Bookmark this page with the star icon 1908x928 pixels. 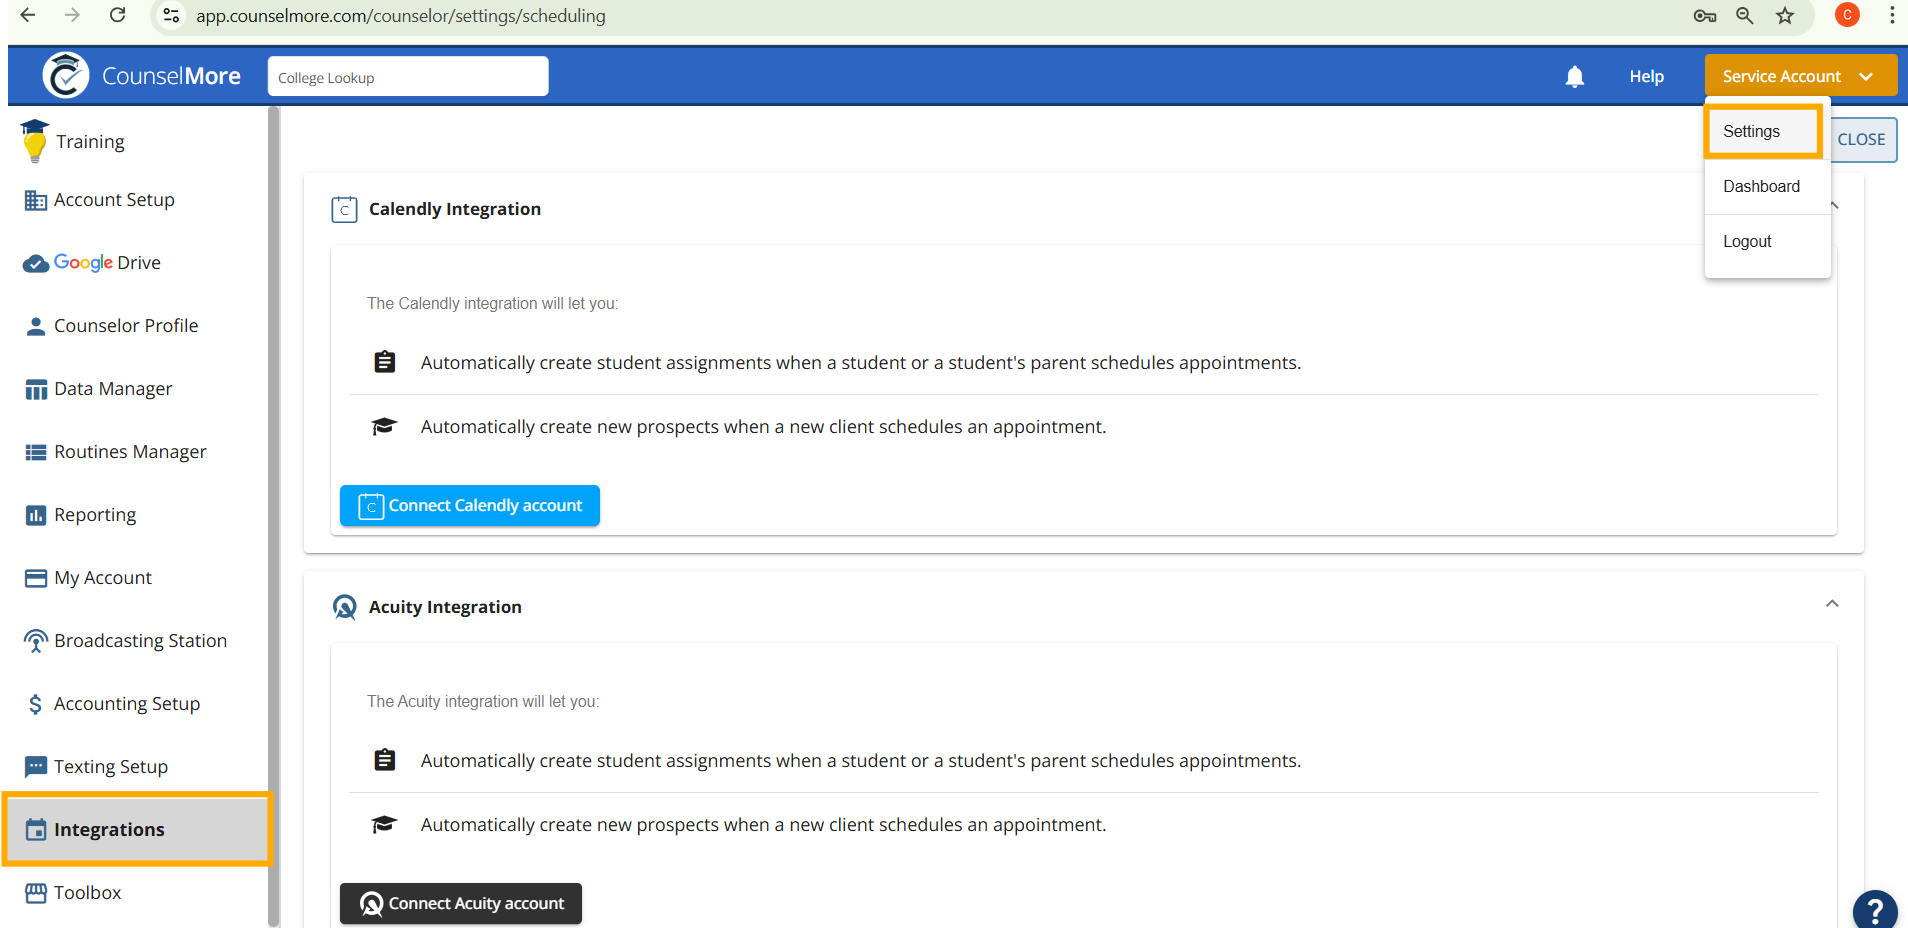(1785, 15)
